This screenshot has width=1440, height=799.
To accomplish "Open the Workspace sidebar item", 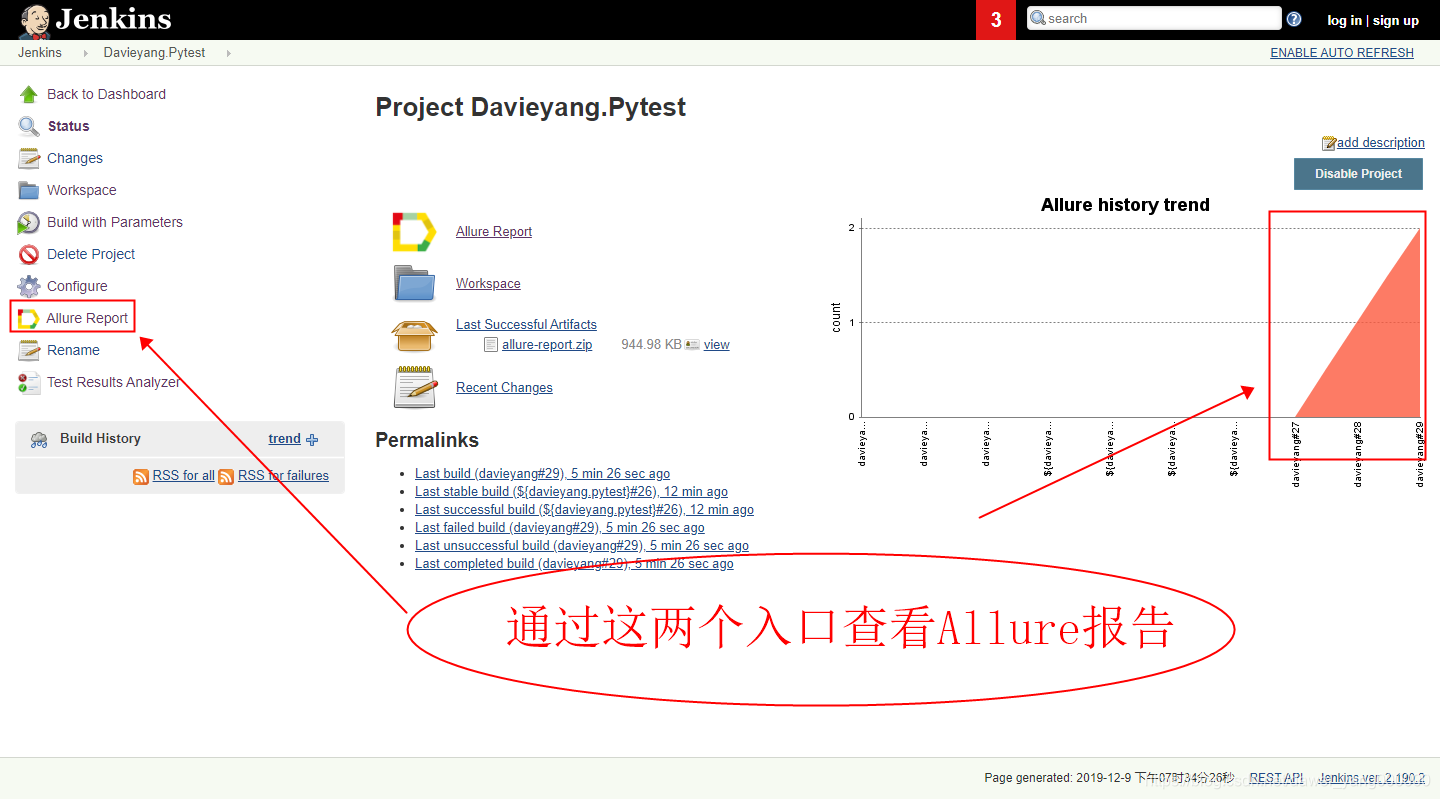I will [82, 190].
